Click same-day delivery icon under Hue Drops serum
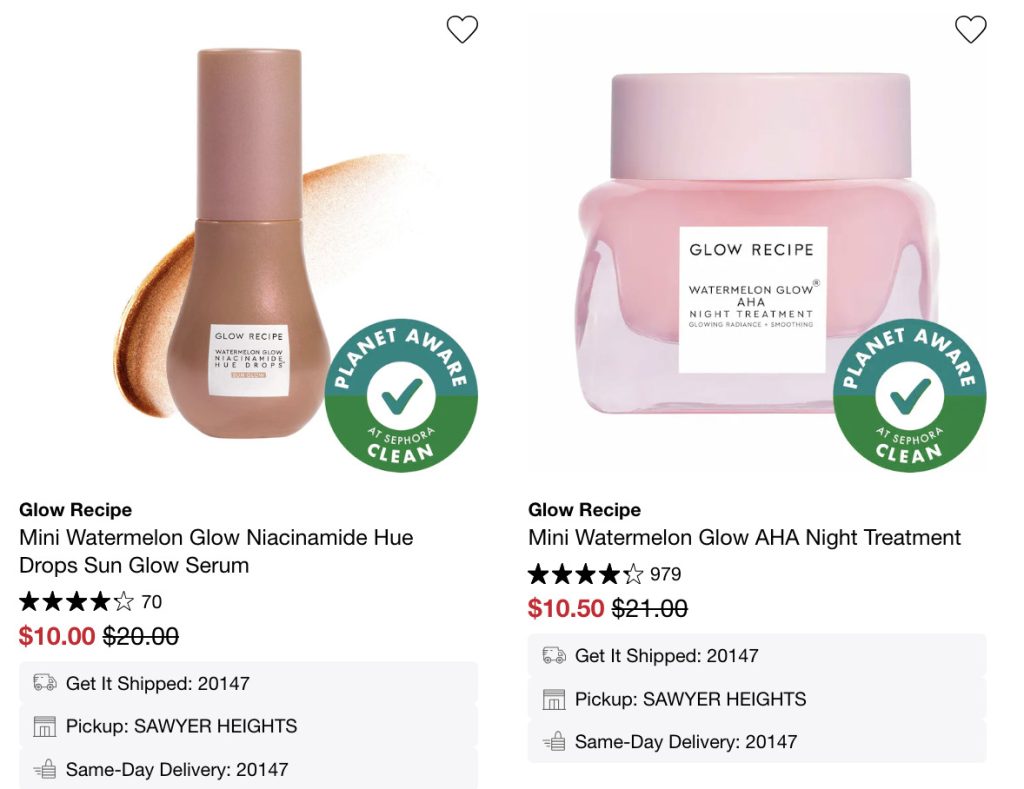The image size is (1024, 789). [44, 769]
